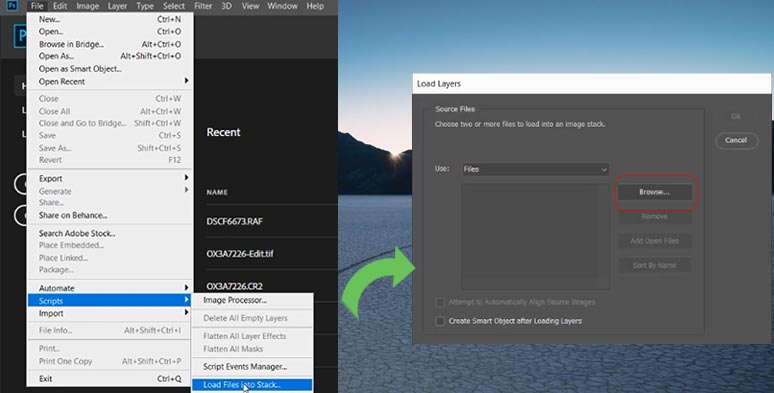
Task: Open the Layer menu
Action: [x=117, y=6]
